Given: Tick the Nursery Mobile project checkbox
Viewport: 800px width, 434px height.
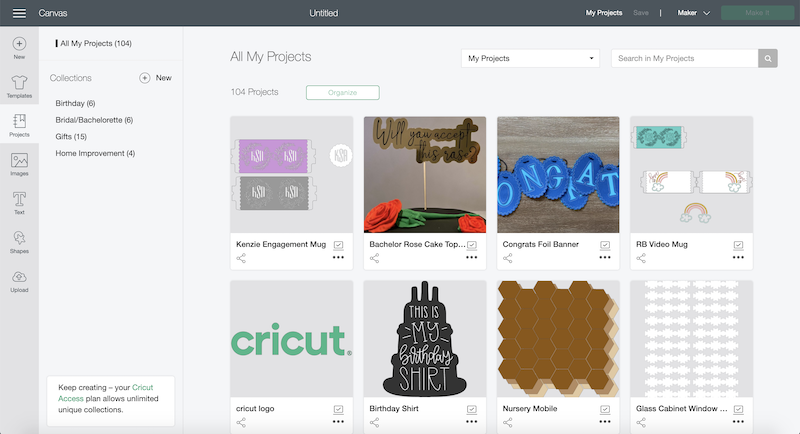Looking at the screenshot, I should [605, 410].
